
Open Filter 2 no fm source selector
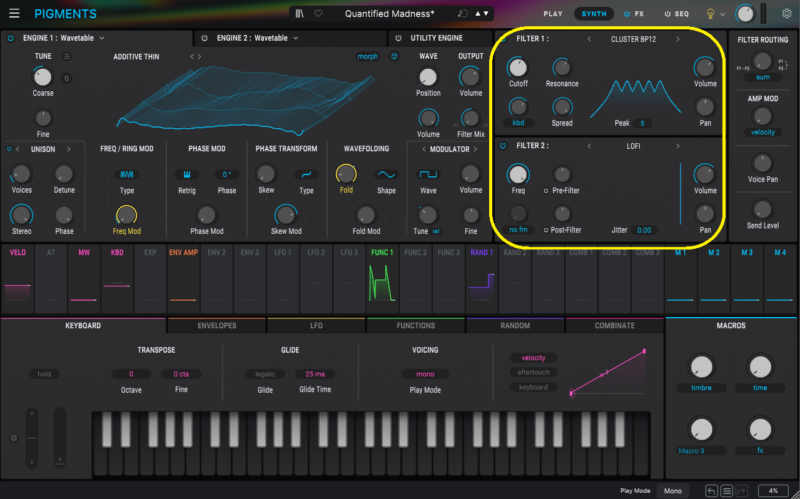[518, 230]
